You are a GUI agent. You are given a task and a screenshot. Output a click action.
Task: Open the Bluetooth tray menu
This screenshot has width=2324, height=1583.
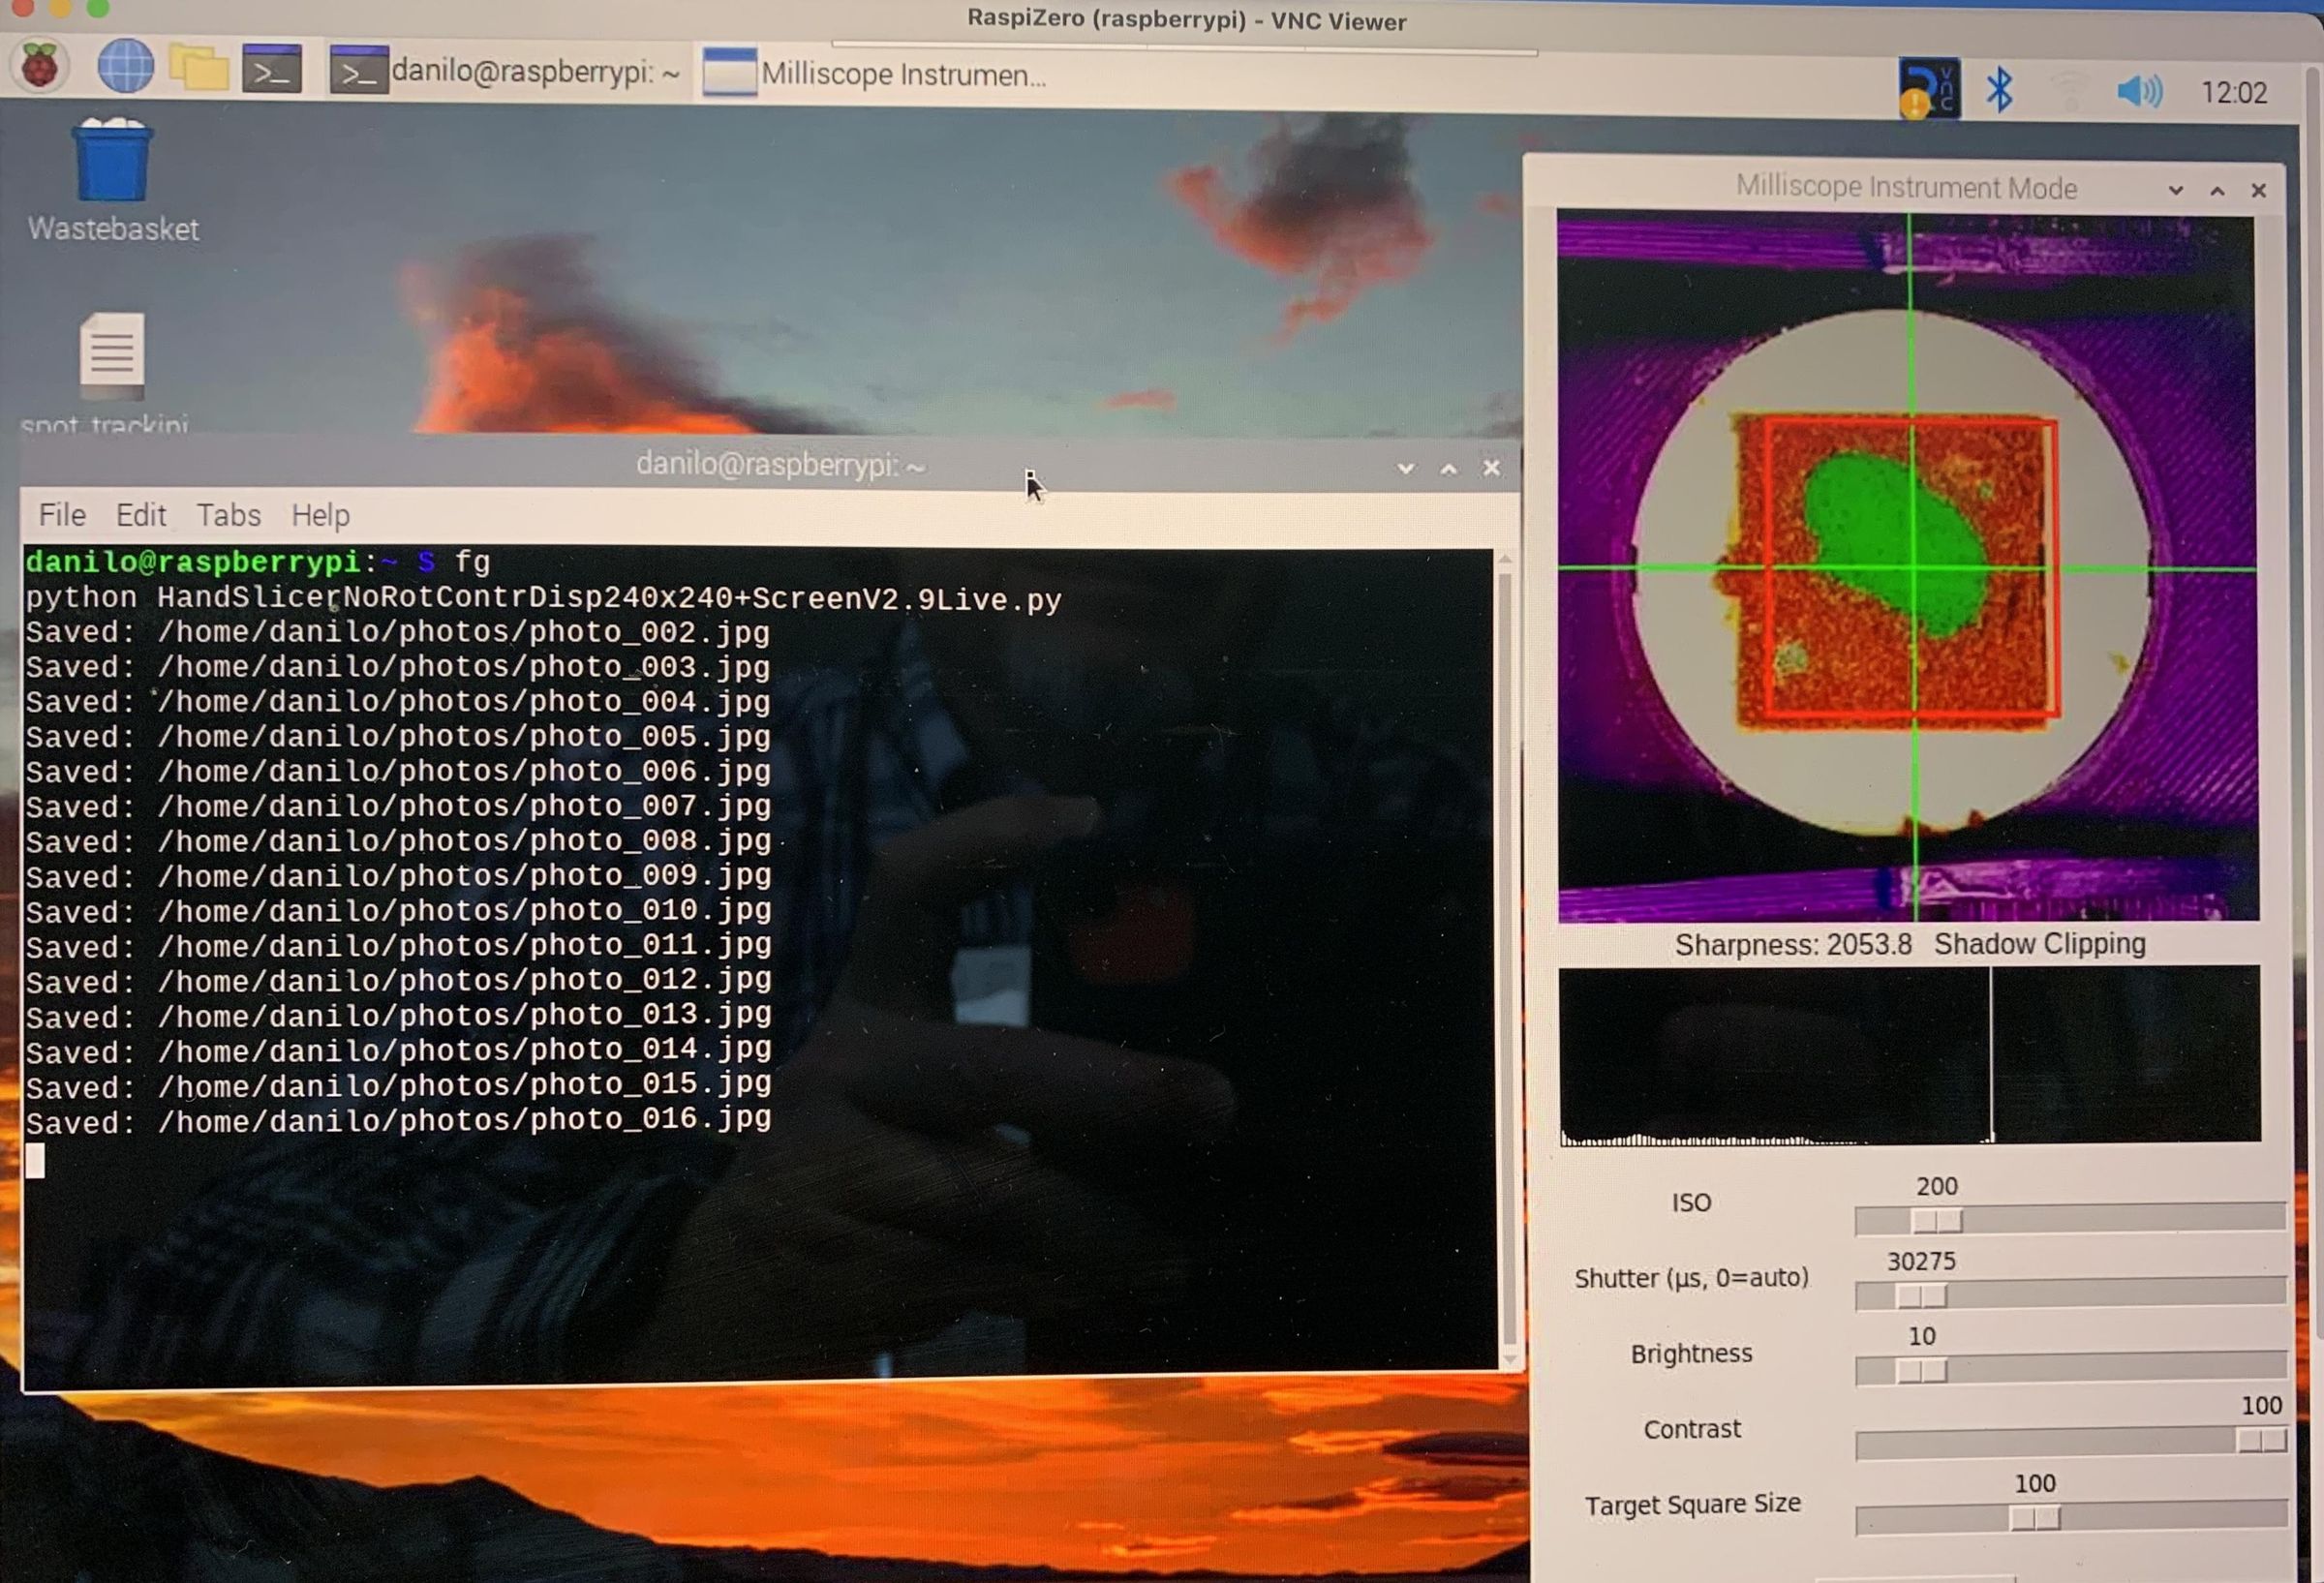click(1999, 91)
